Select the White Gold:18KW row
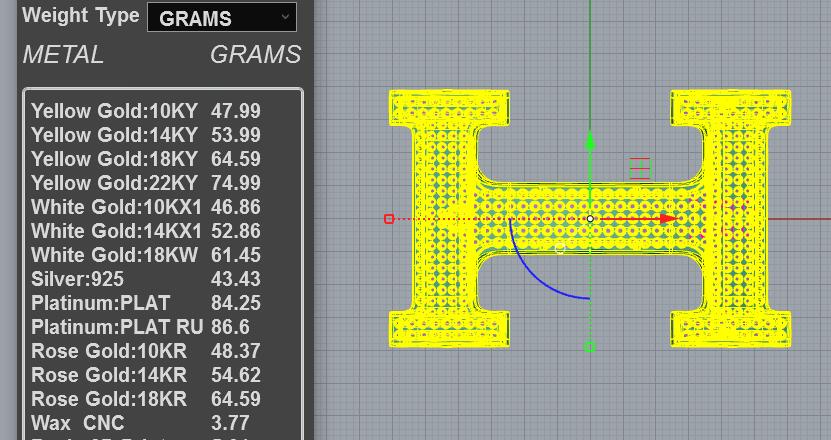The width and height of the screenshot is (831, 440). (x=146, y=255)
